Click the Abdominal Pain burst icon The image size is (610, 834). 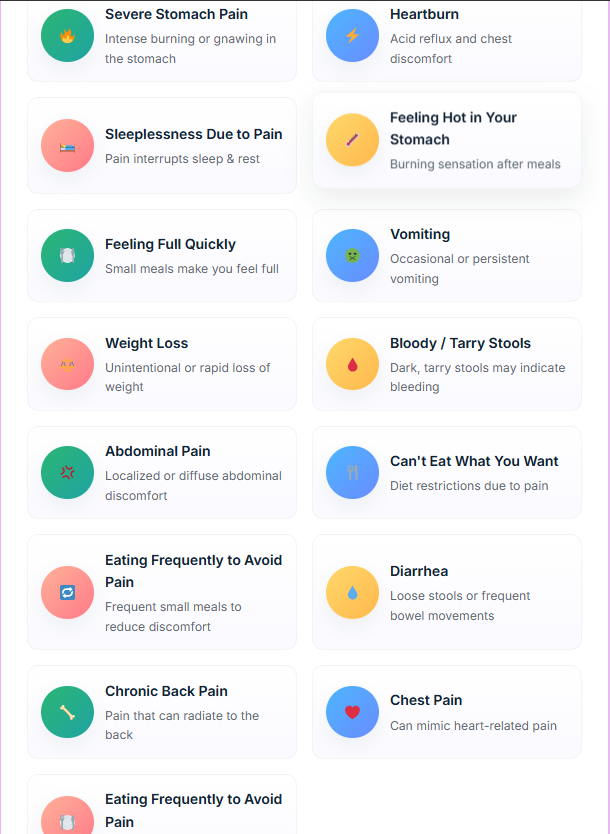67,473
